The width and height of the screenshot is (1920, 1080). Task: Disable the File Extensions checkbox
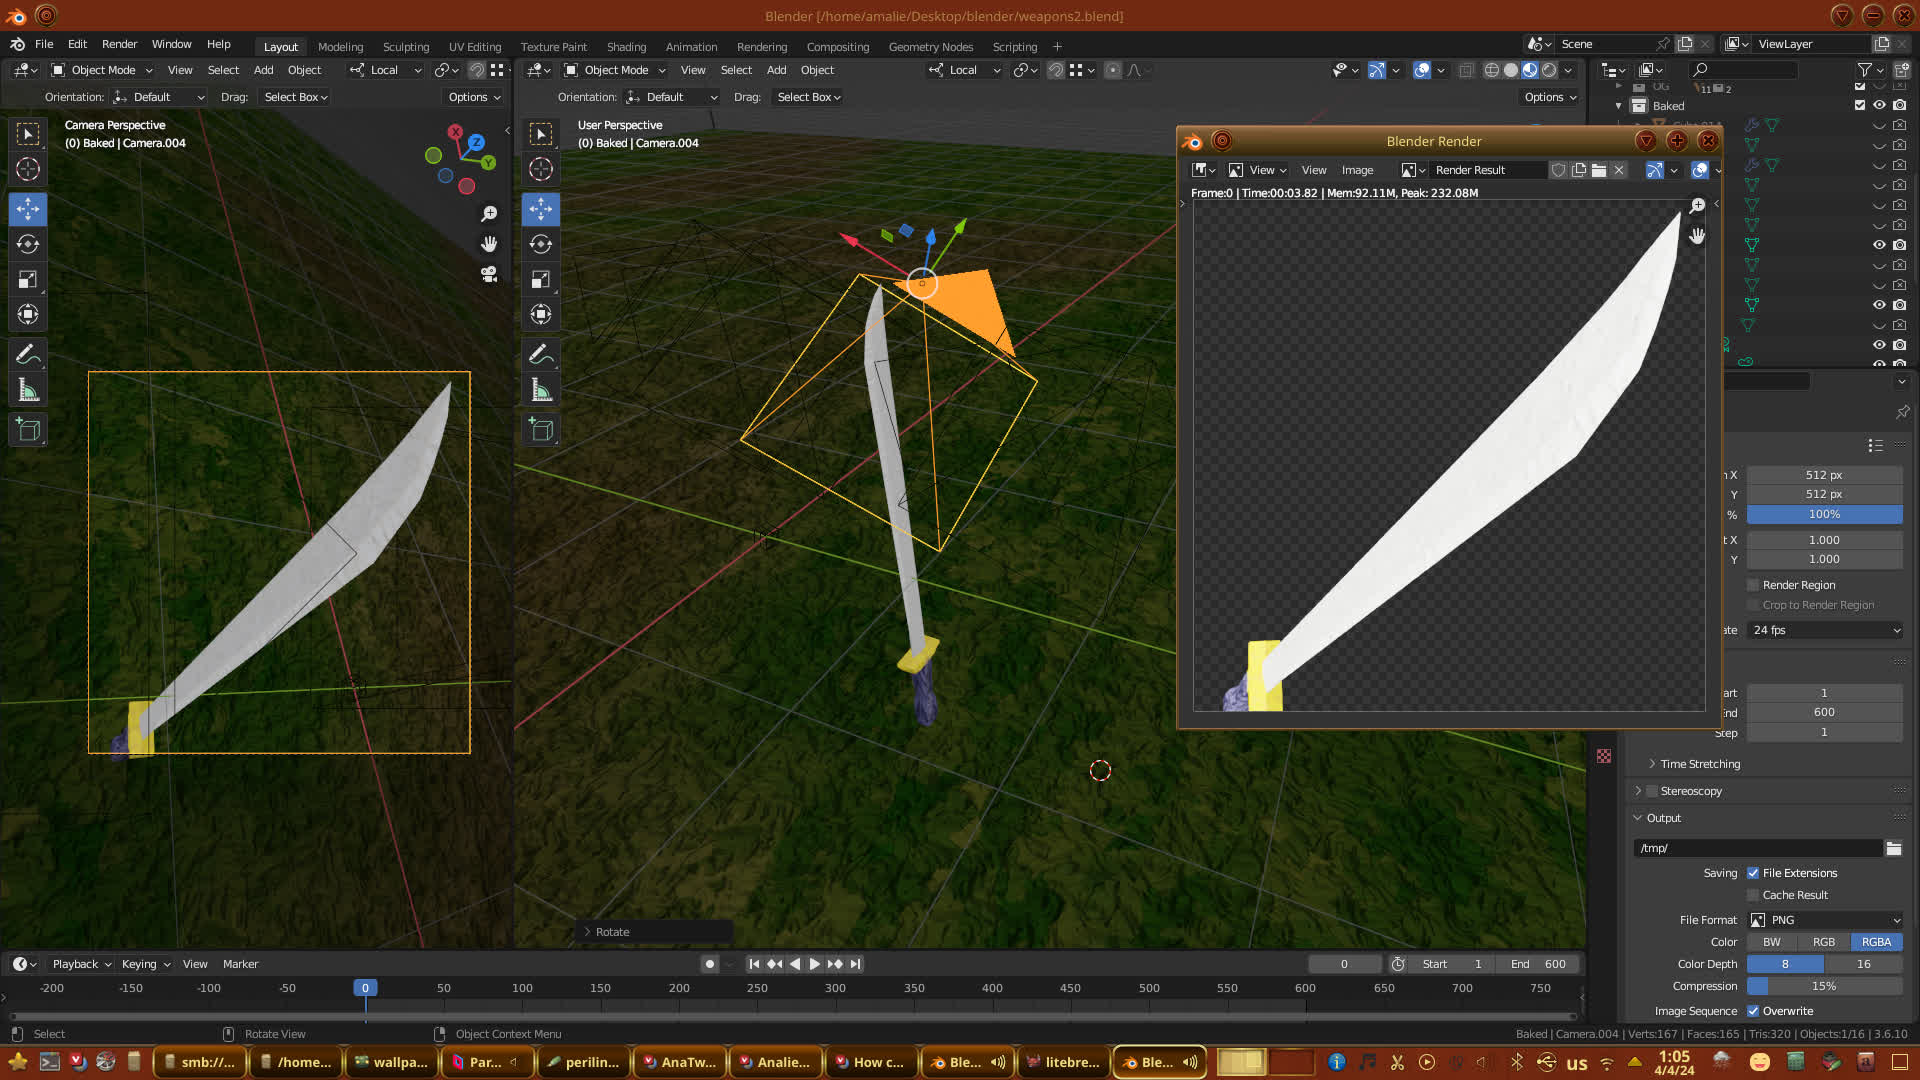click(x=1753, y=873)
